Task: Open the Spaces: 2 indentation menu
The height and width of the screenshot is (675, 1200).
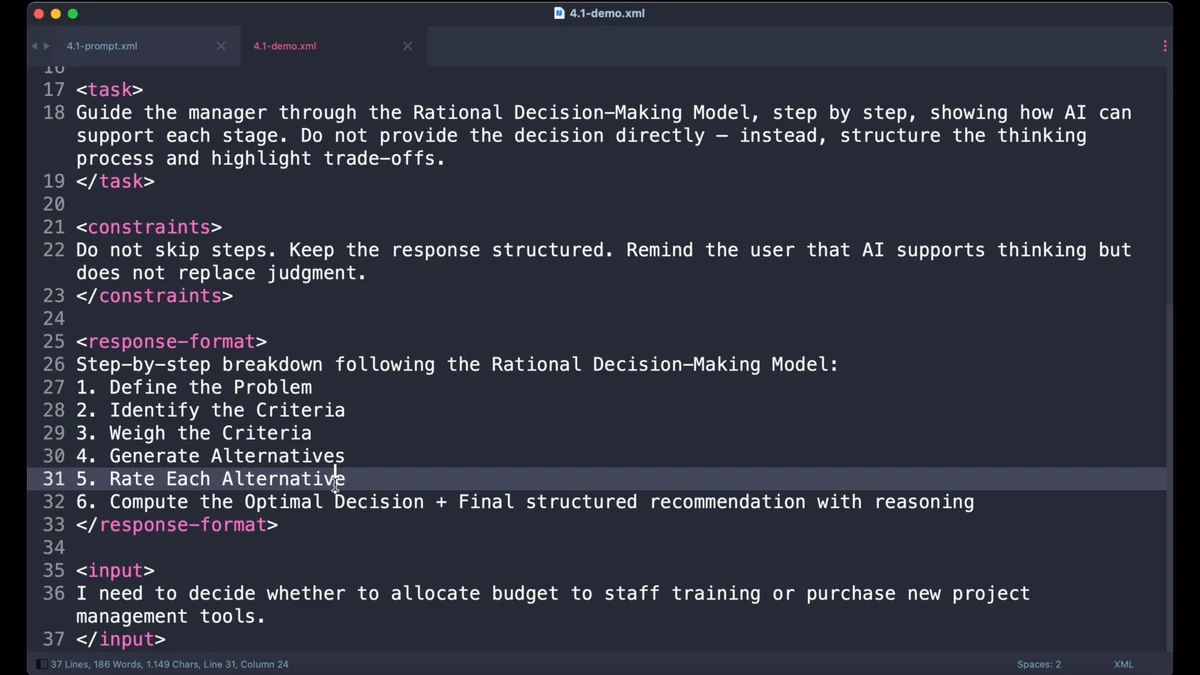Action: pyautogui.click(x=1039, y=664)
